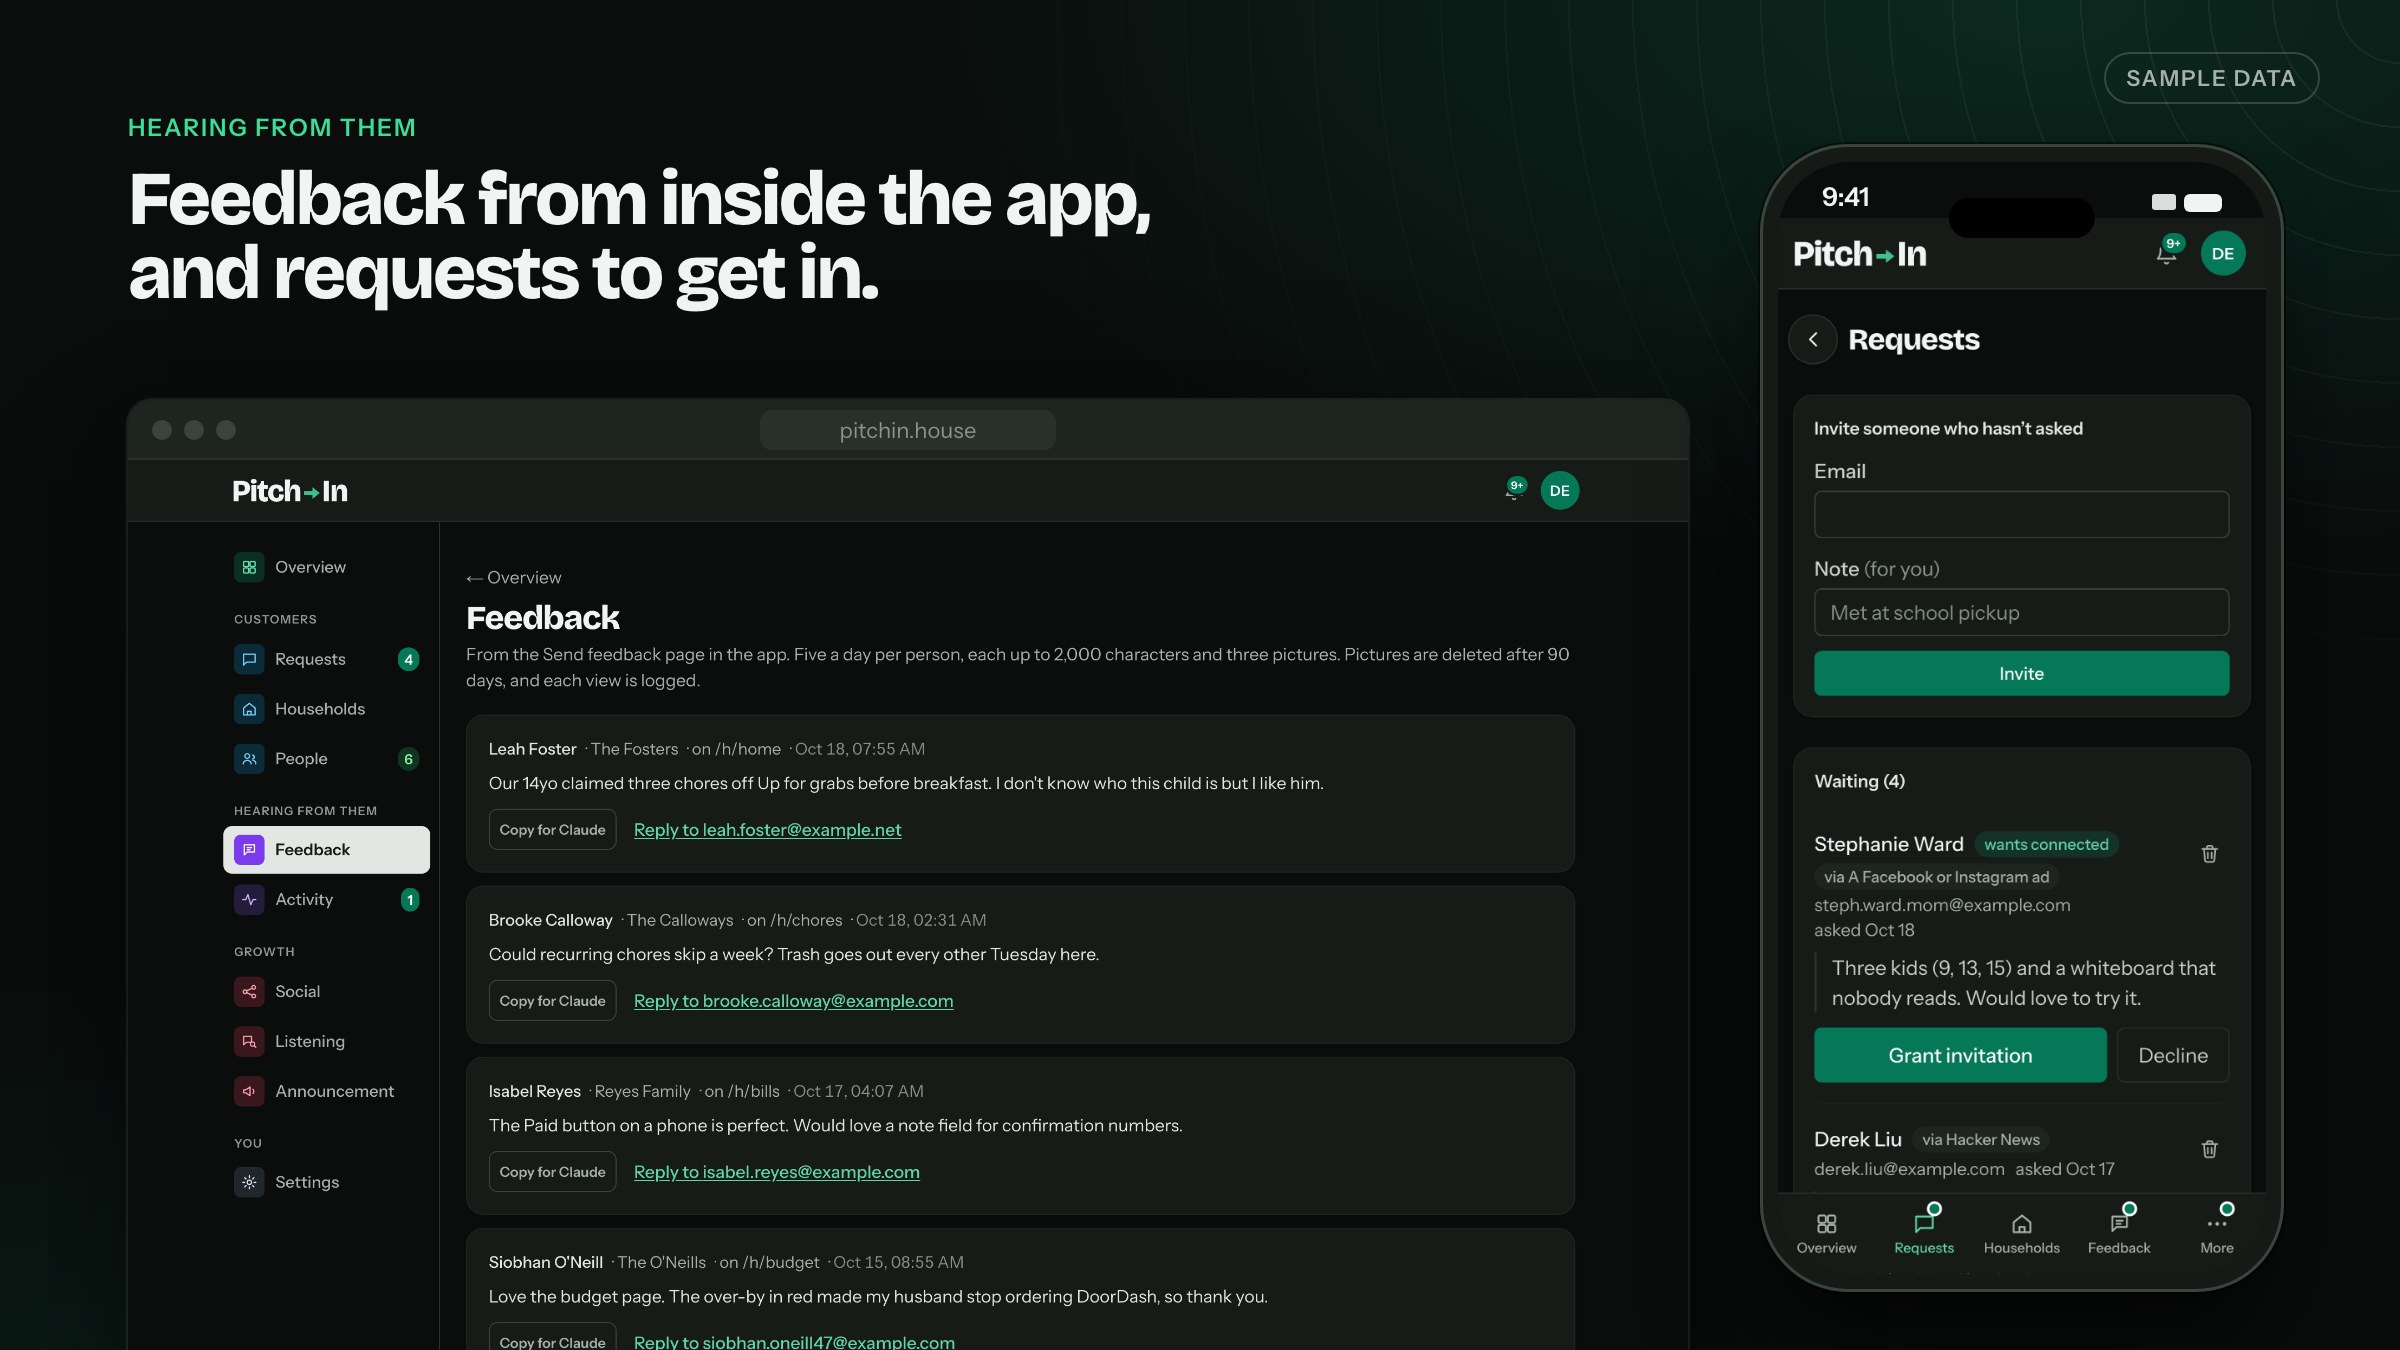The width and height of the screenshot is (2400, 1350).
Task: Open Listening in the desktop sidebar
Action: coord(326,1042)
